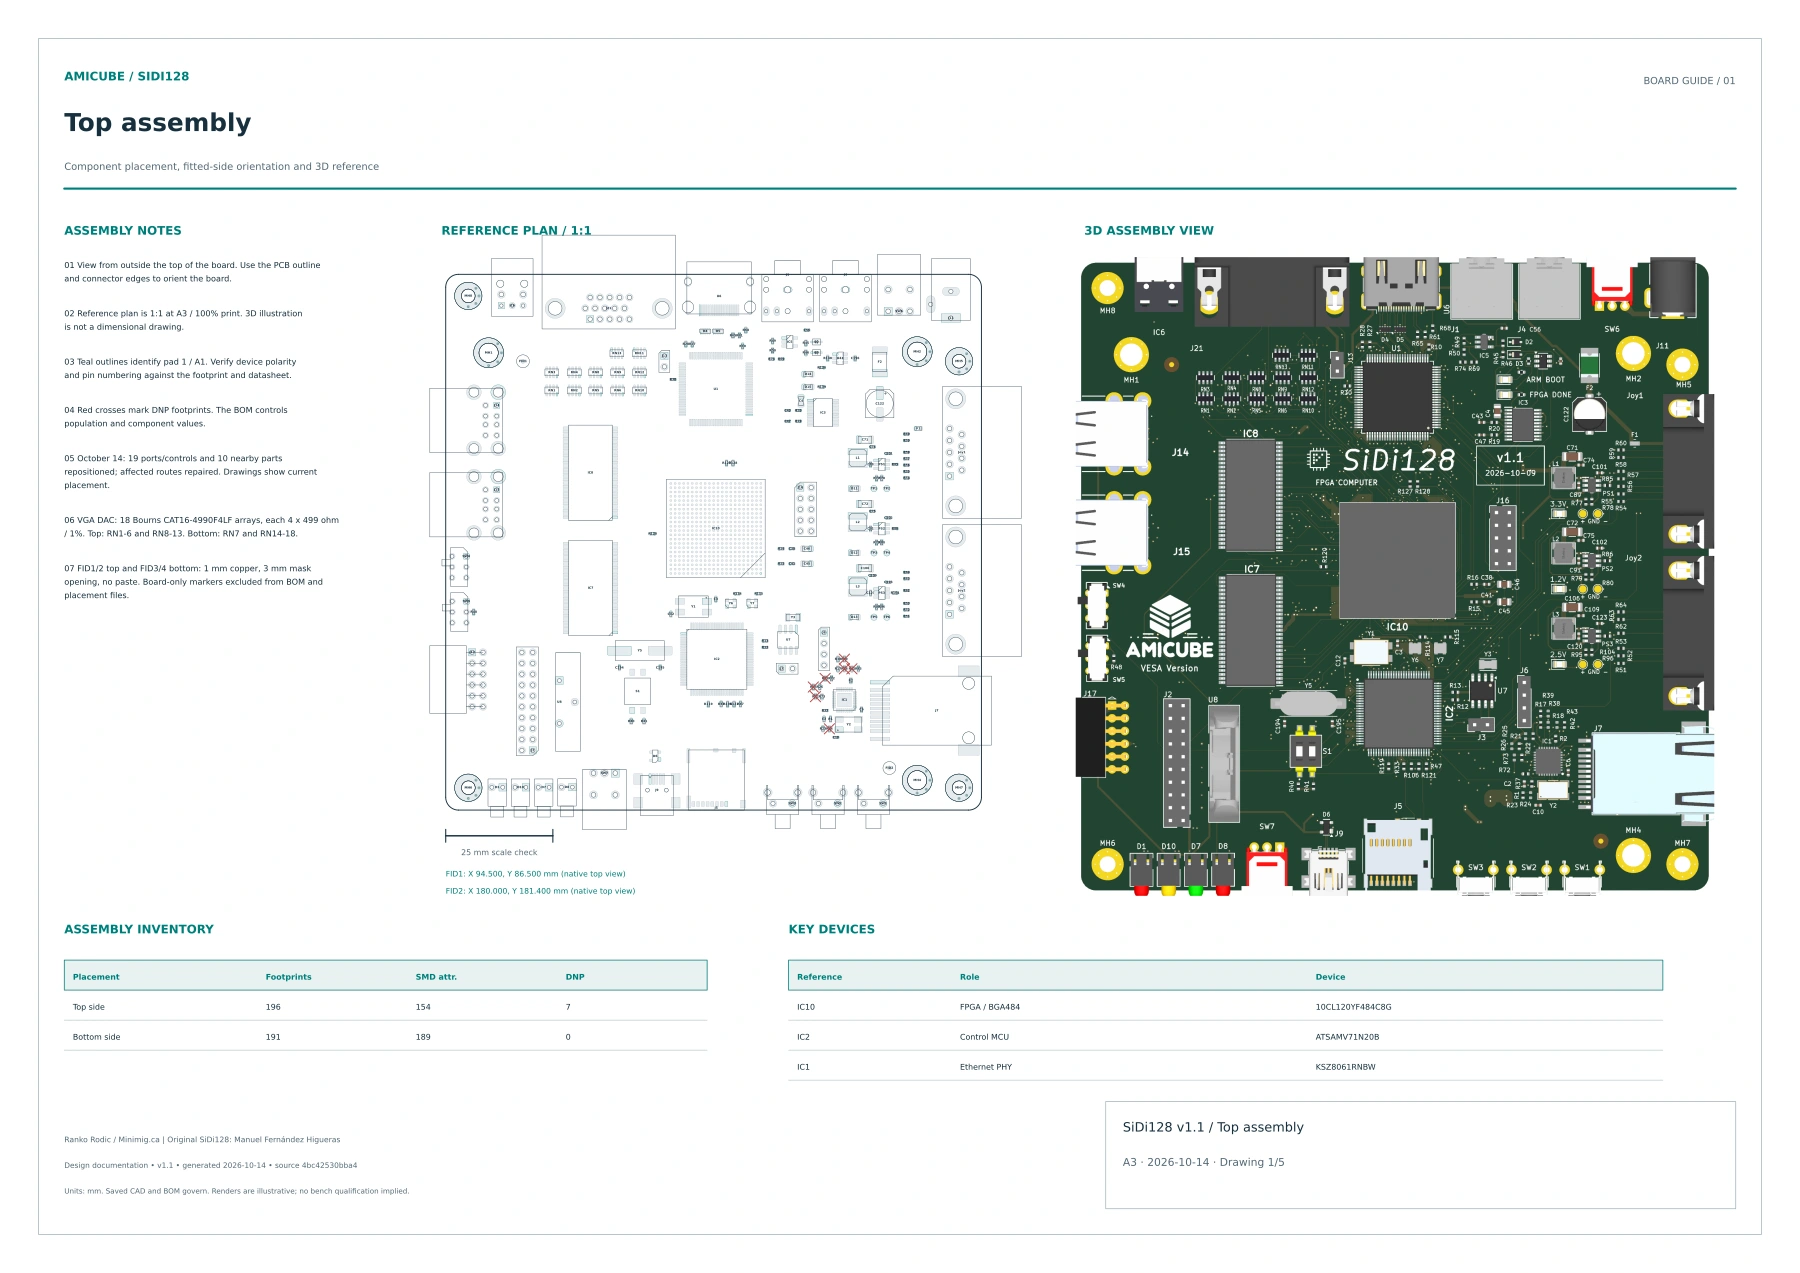Click the footprint count '191'
The image size is (1800, 1273).
click(x=273, y=1037)
